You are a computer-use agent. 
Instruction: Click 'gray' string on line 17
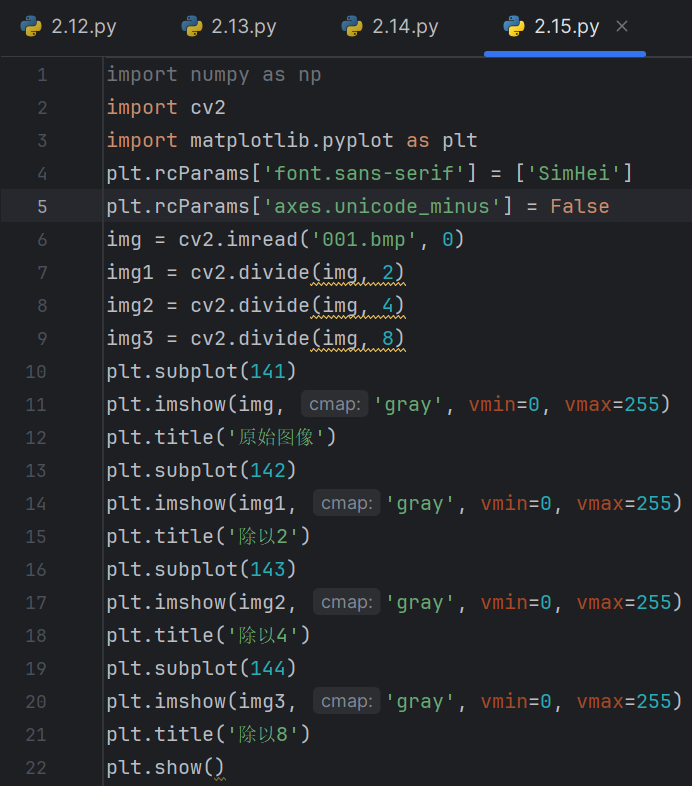click(x=420, y=603)
